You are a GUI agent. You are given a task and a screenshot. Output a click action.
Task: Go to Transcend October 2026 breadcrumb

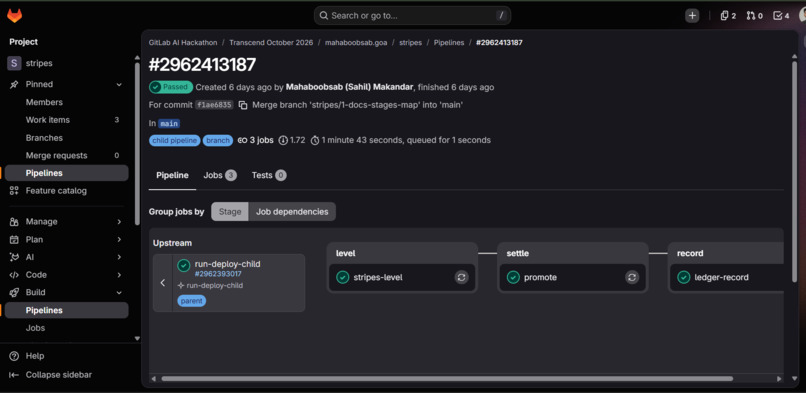pos(271,43)
